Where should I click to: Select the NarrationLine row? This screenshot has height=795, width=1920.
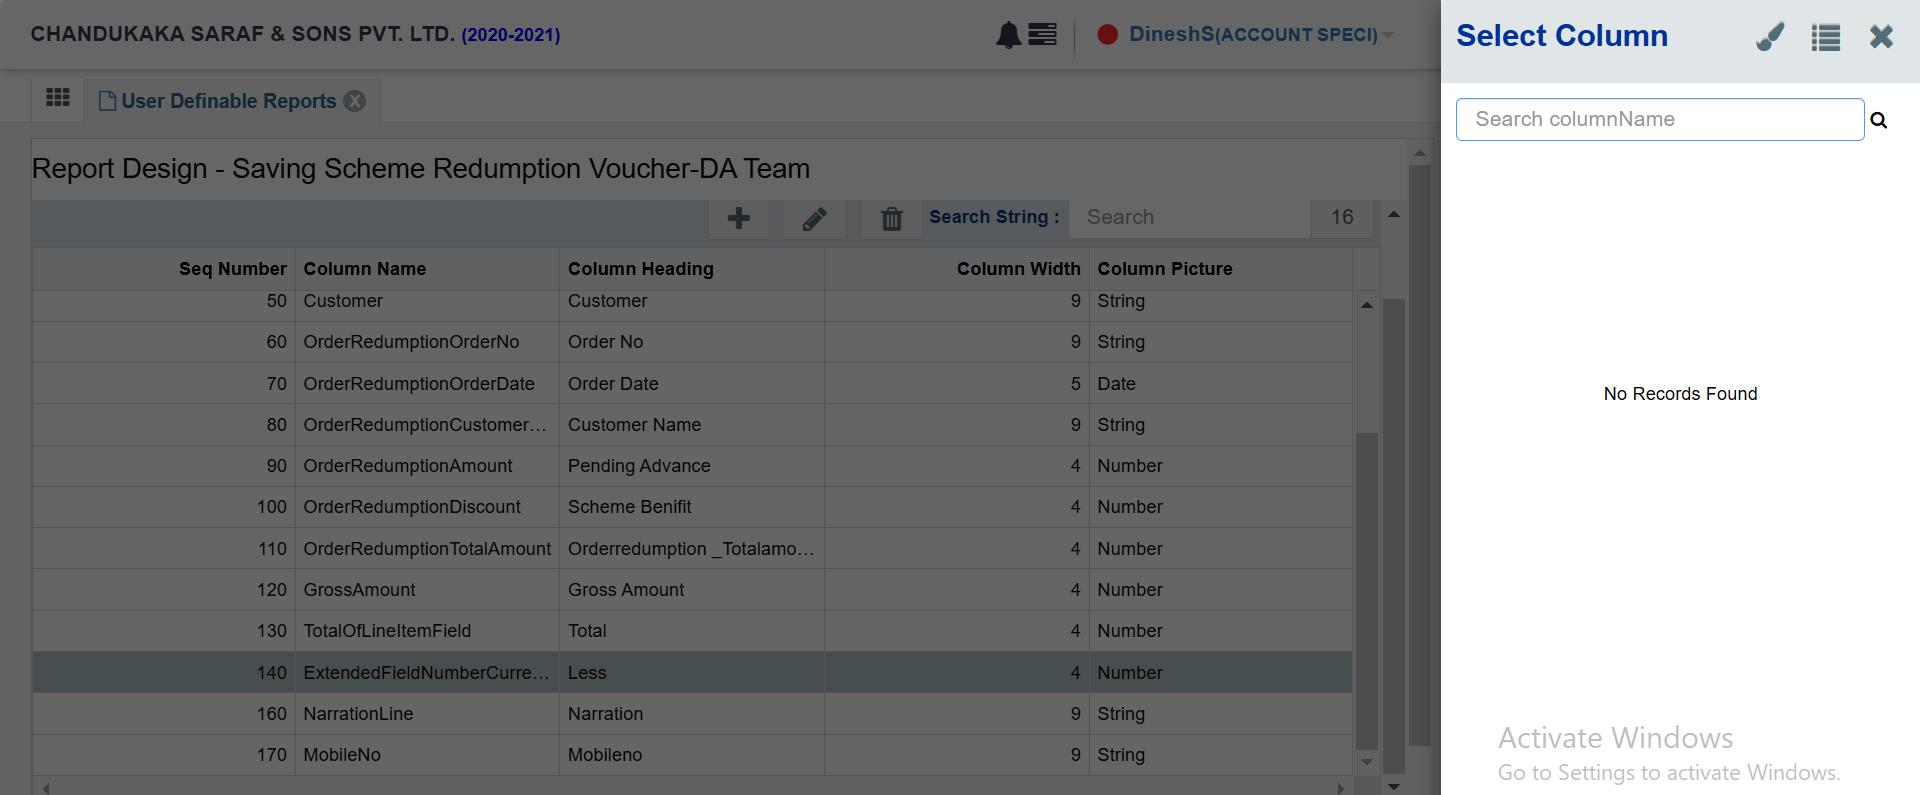[x=692, y=714]
